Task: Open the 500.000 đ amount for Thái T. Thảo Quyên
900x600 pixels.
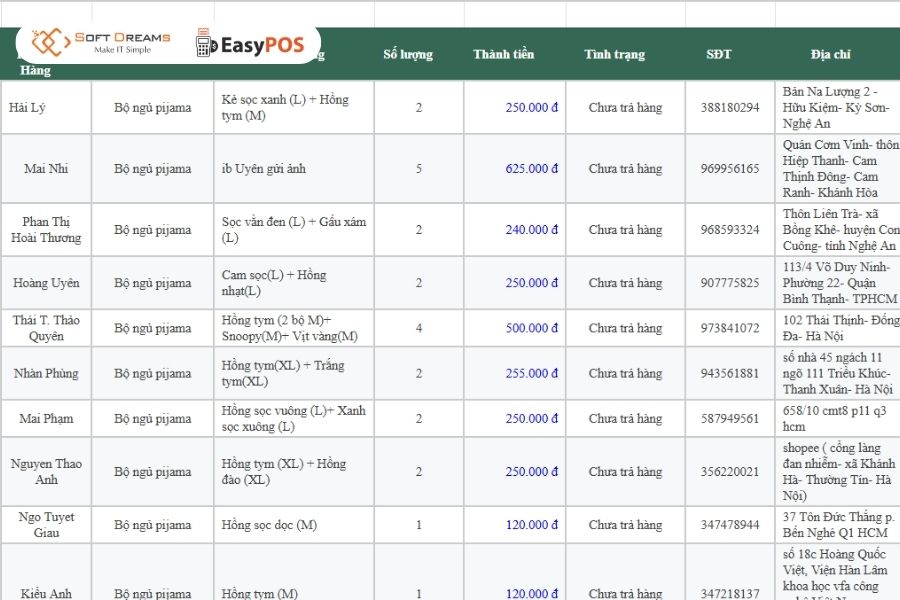Action: coord(532,328)
